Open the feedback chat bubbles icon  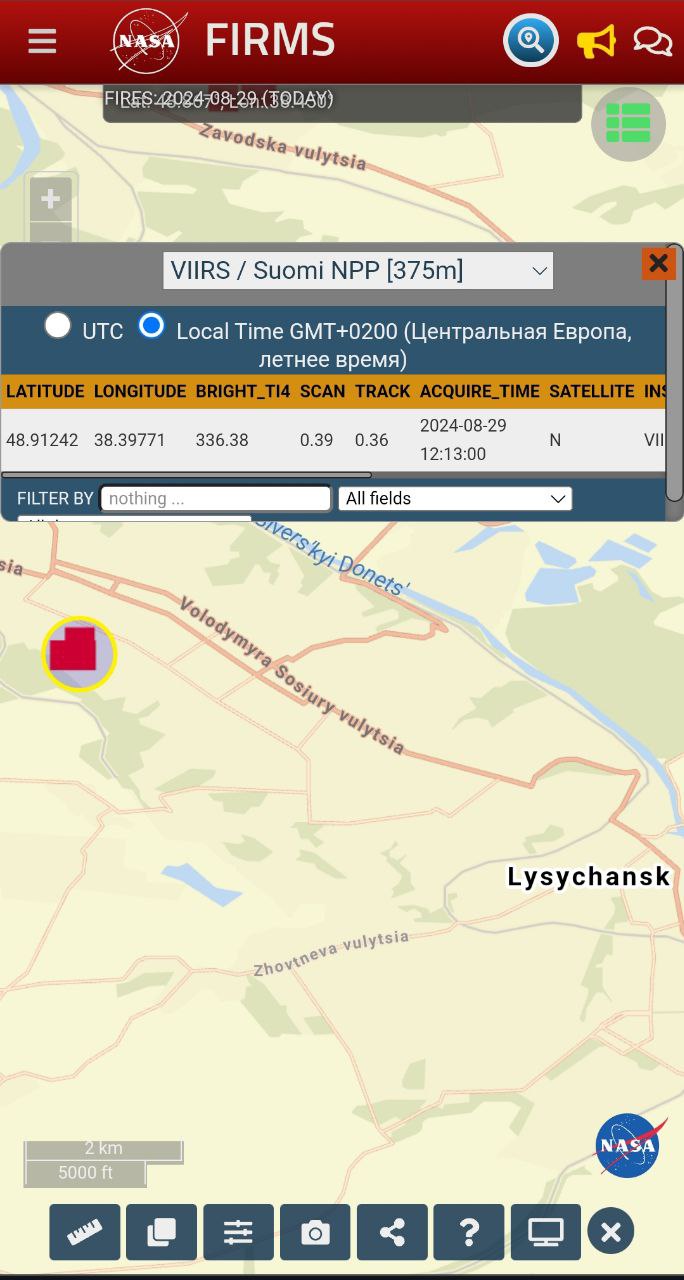652,42
